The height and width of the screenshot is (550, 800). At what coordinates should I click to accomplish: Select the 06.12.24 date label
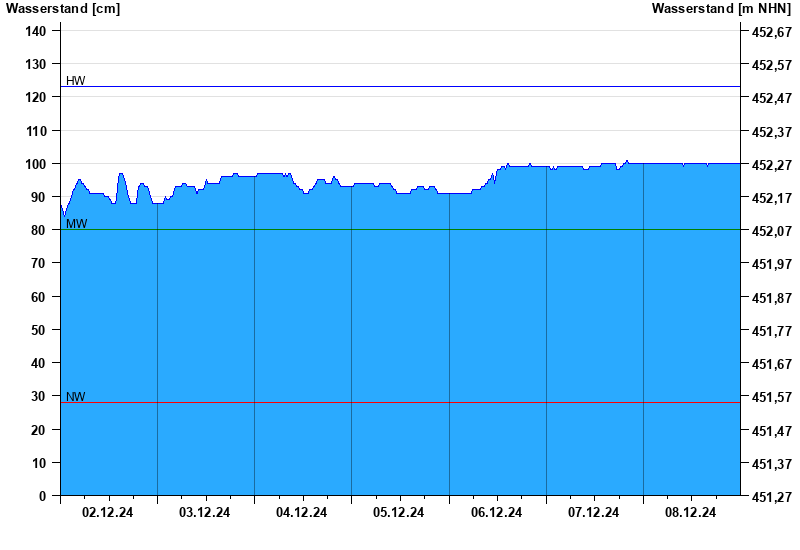pos(497,513)
